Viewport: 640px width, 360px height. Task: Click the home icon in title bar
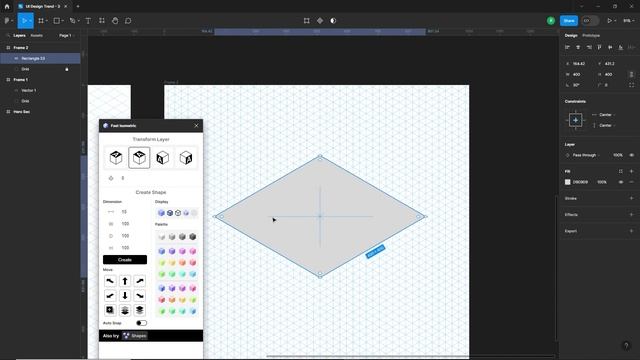click(7, 7)
